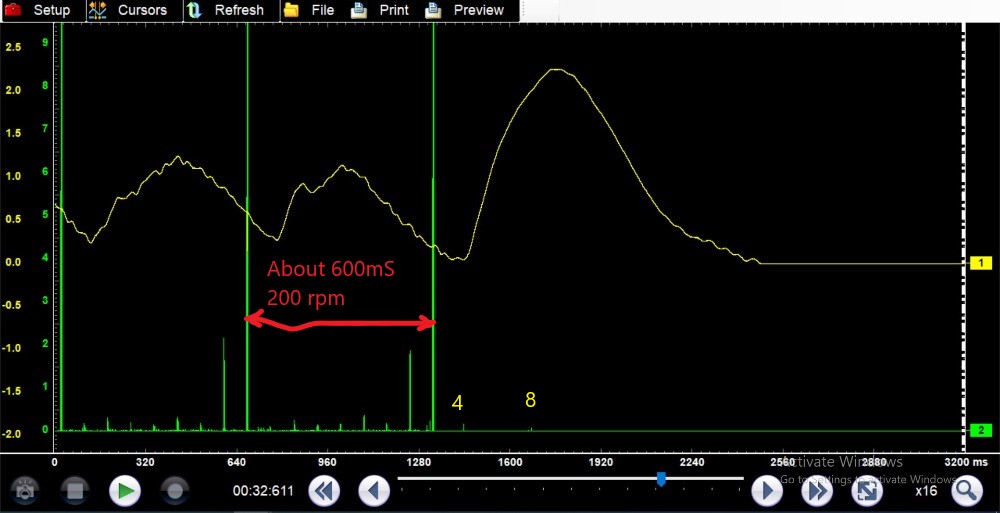This screenshot has height=513, width=1000.
Task: Click the magnifier zoom icon
Action: (966, 491)
